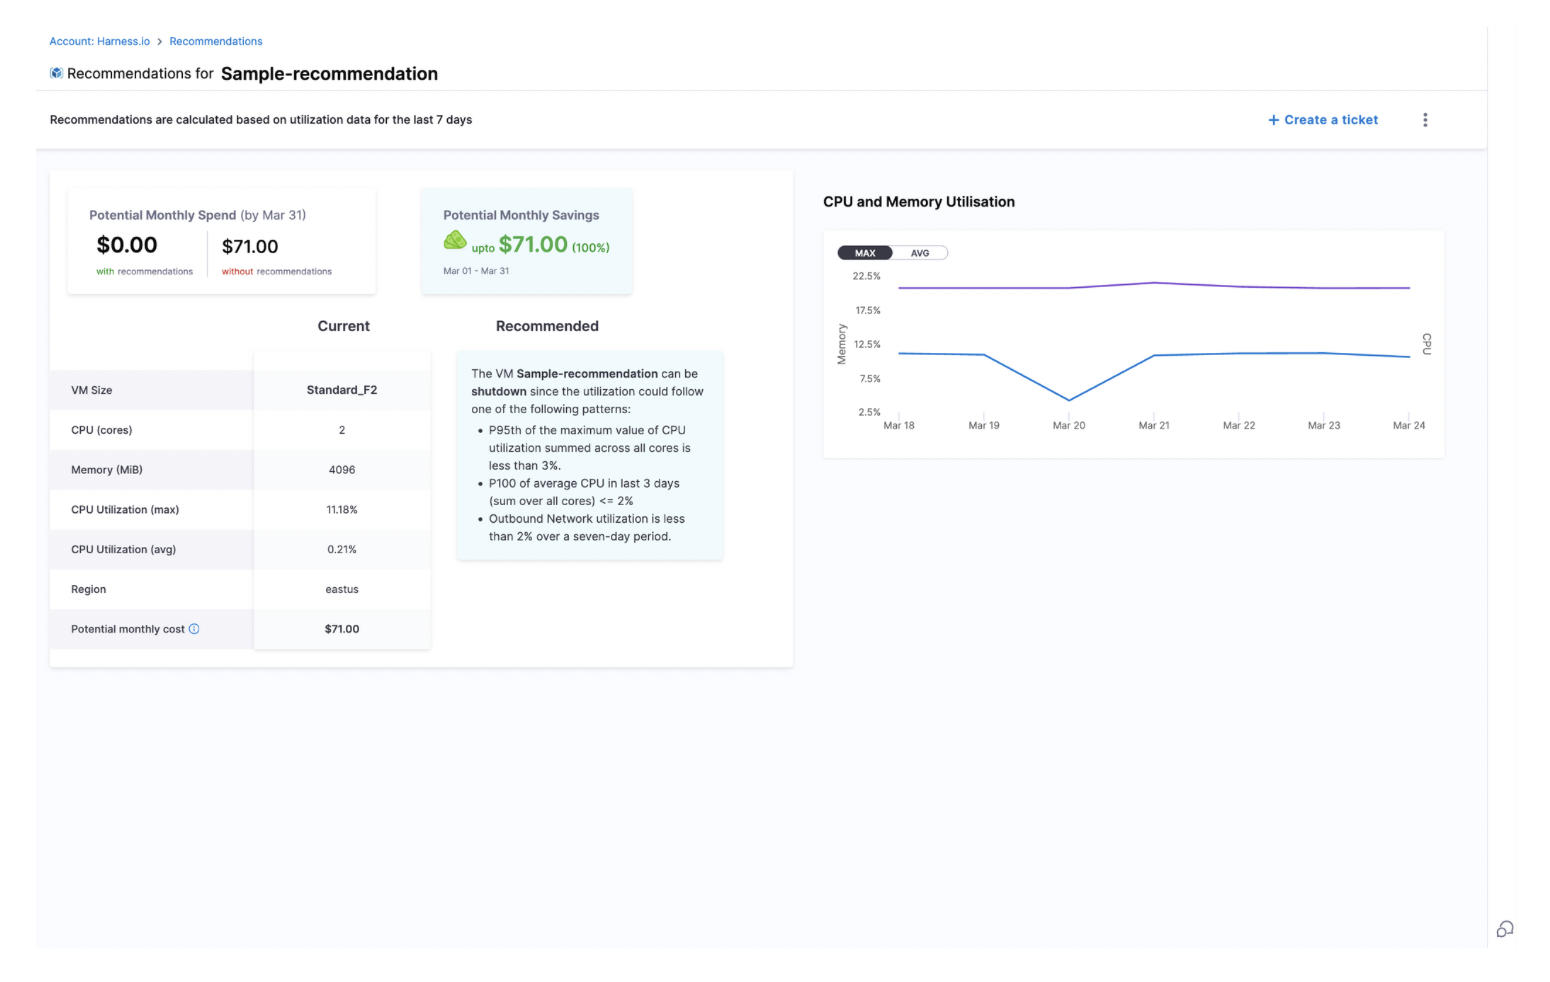1550x982 pixels.
Task: Click the Potential Monthly Spend card
Action: tap(221, 241)
